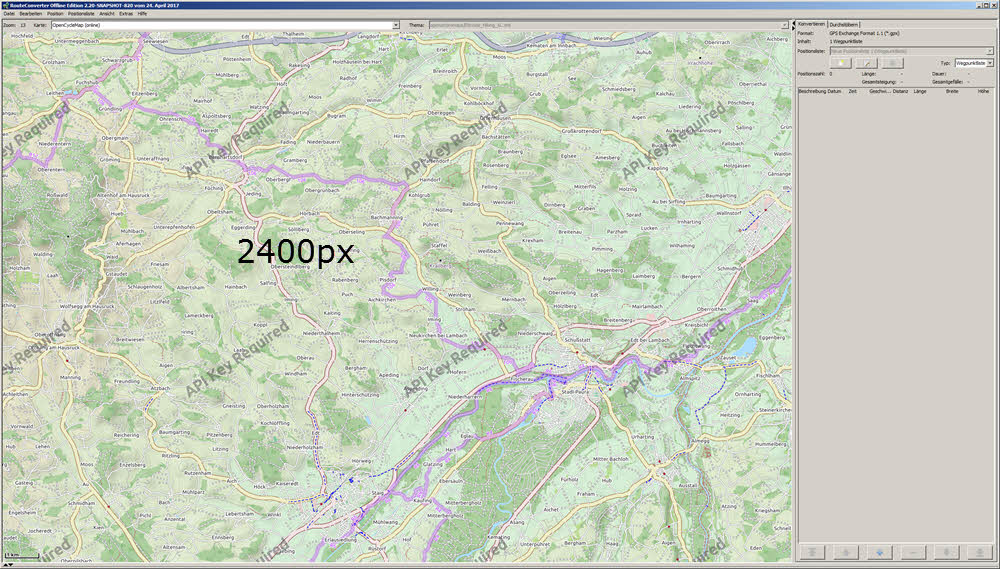
Task: Click the blue move-down arrow button
Action: coord(880,552)
